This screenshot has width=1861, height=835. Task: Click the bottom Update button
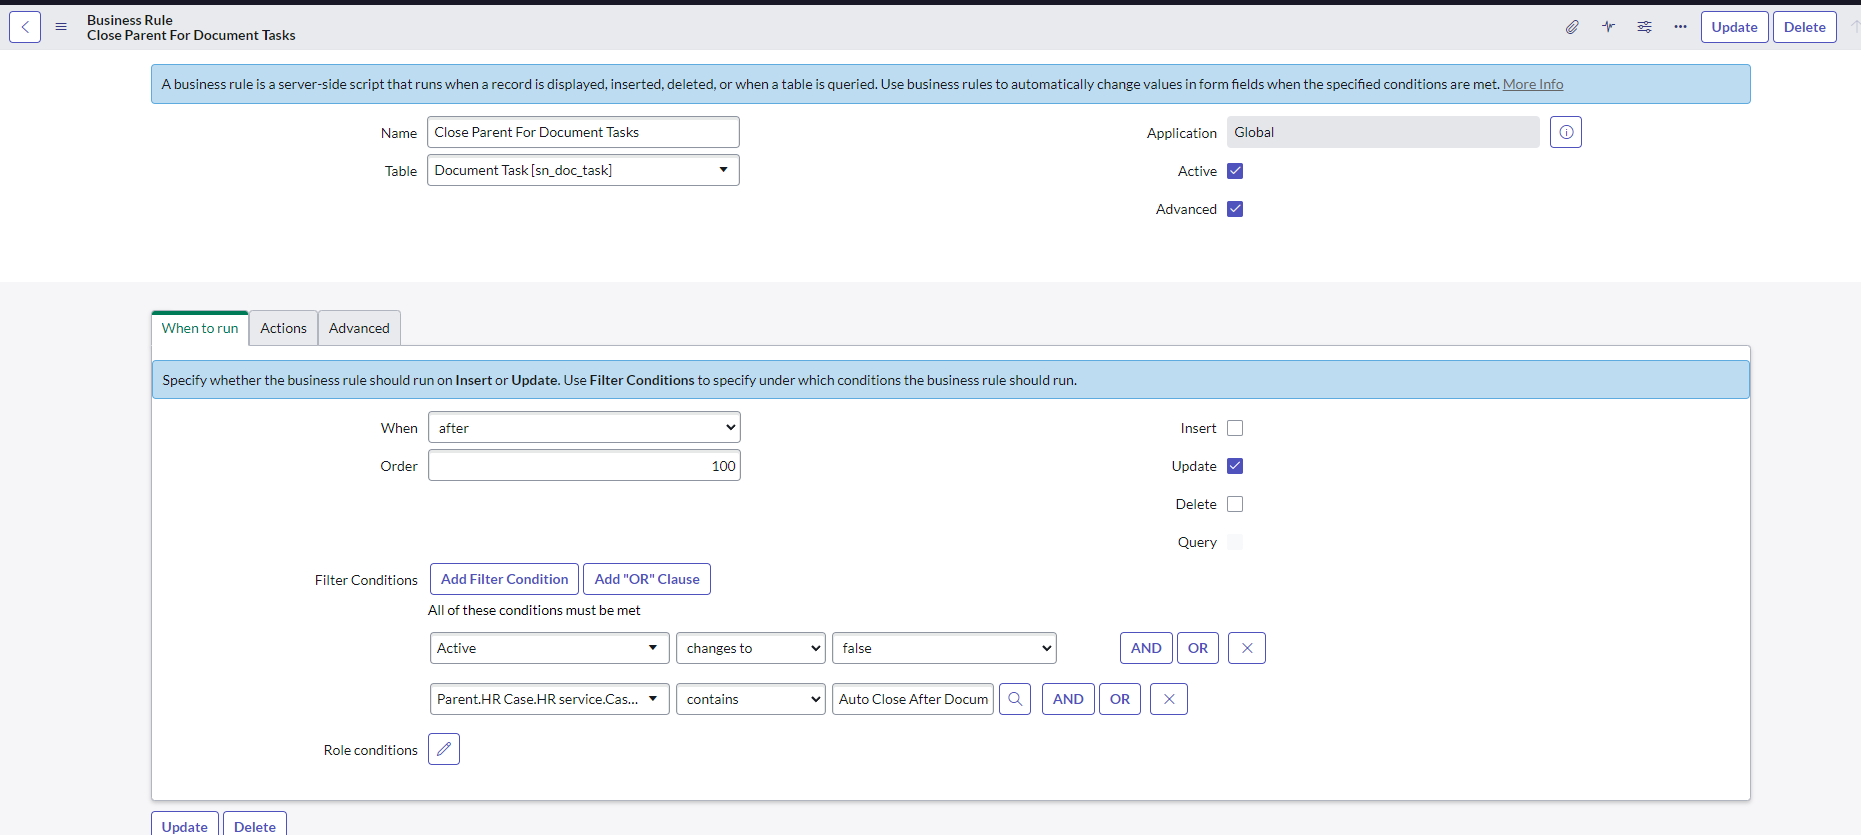[185, 825]
